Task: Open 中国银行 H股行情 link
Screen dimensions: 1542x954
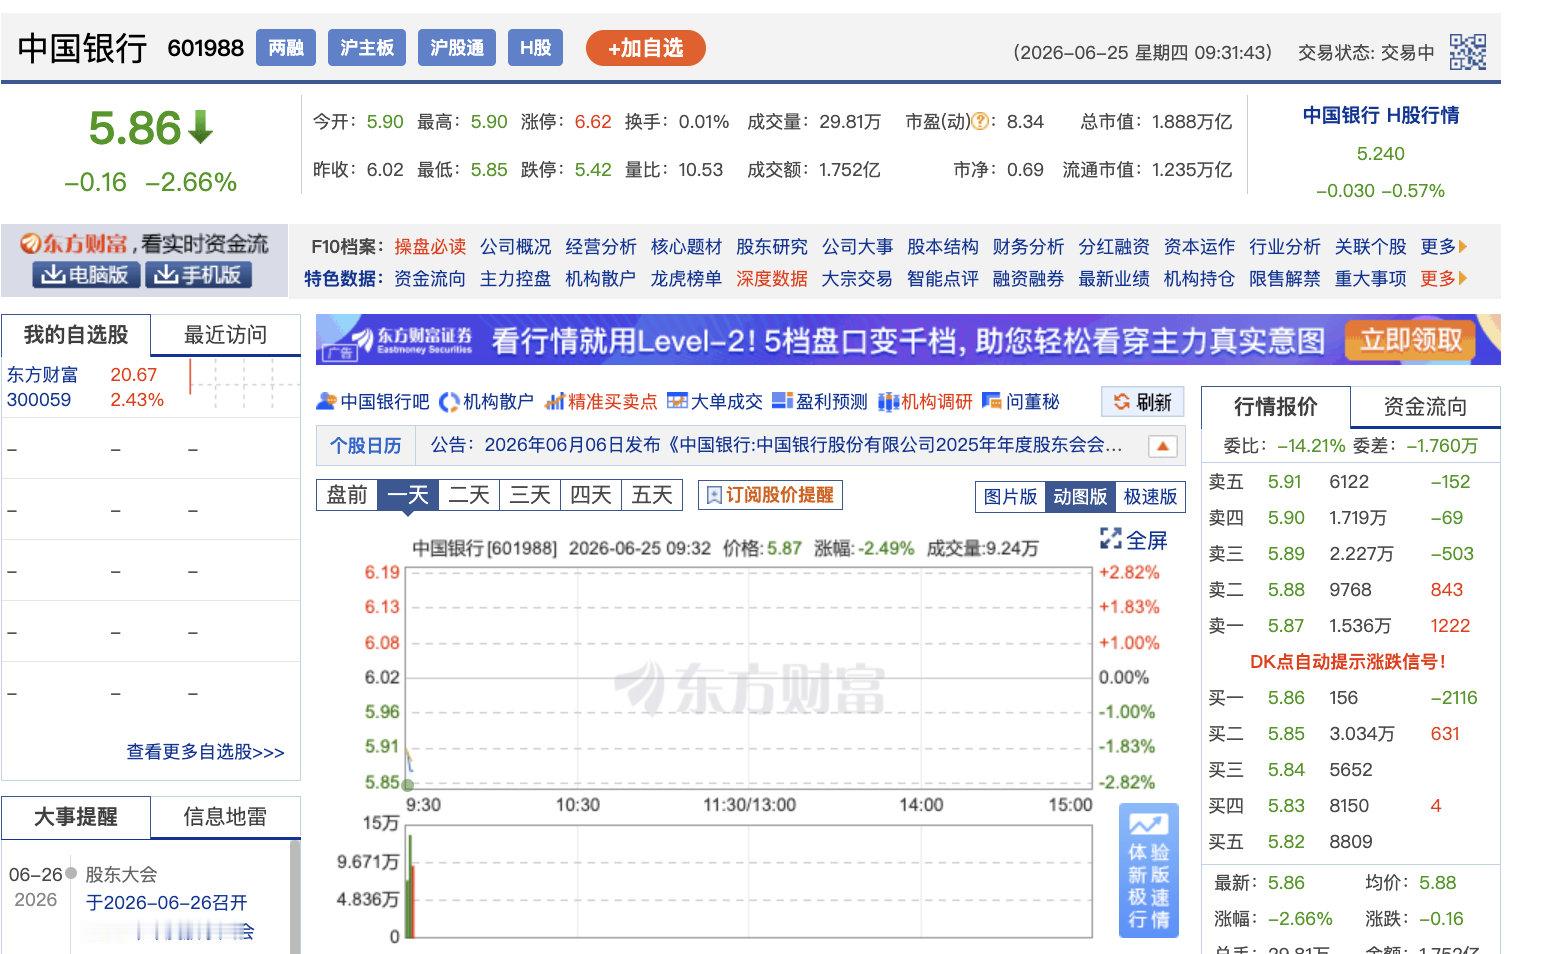Action: [1380, 115]
